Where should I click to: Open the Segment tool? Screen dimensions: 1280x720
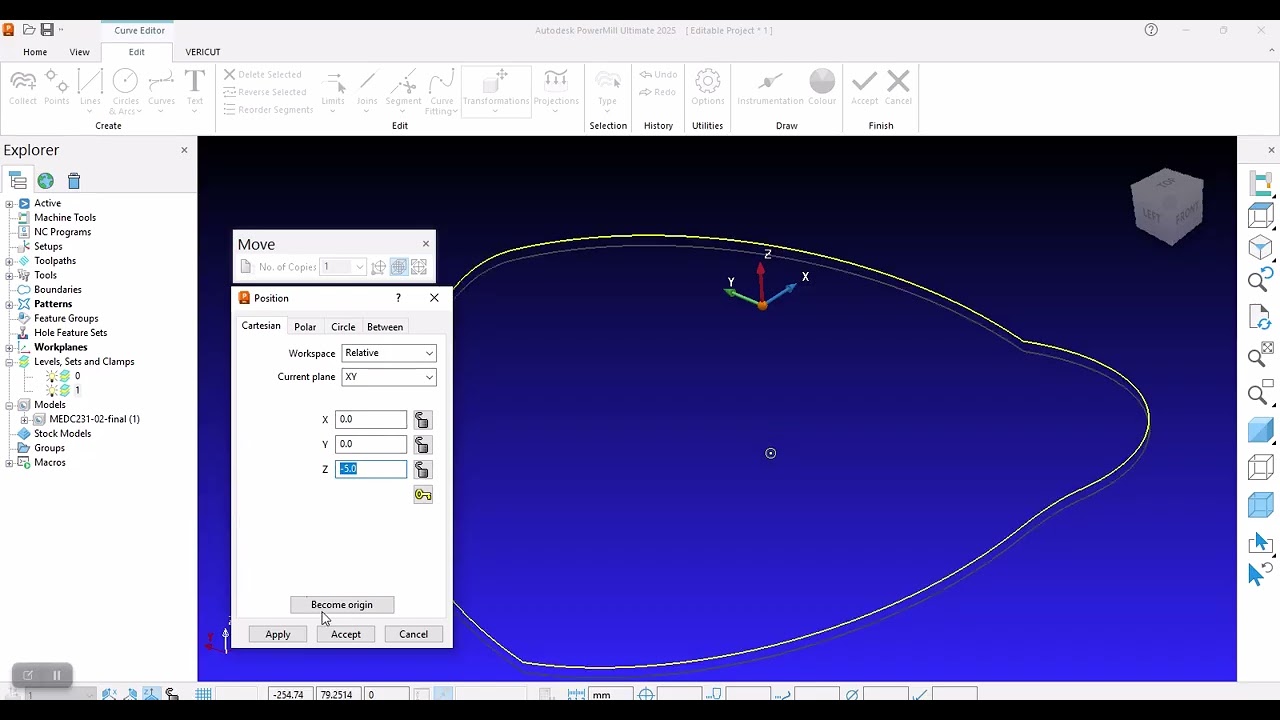(403, 90)
